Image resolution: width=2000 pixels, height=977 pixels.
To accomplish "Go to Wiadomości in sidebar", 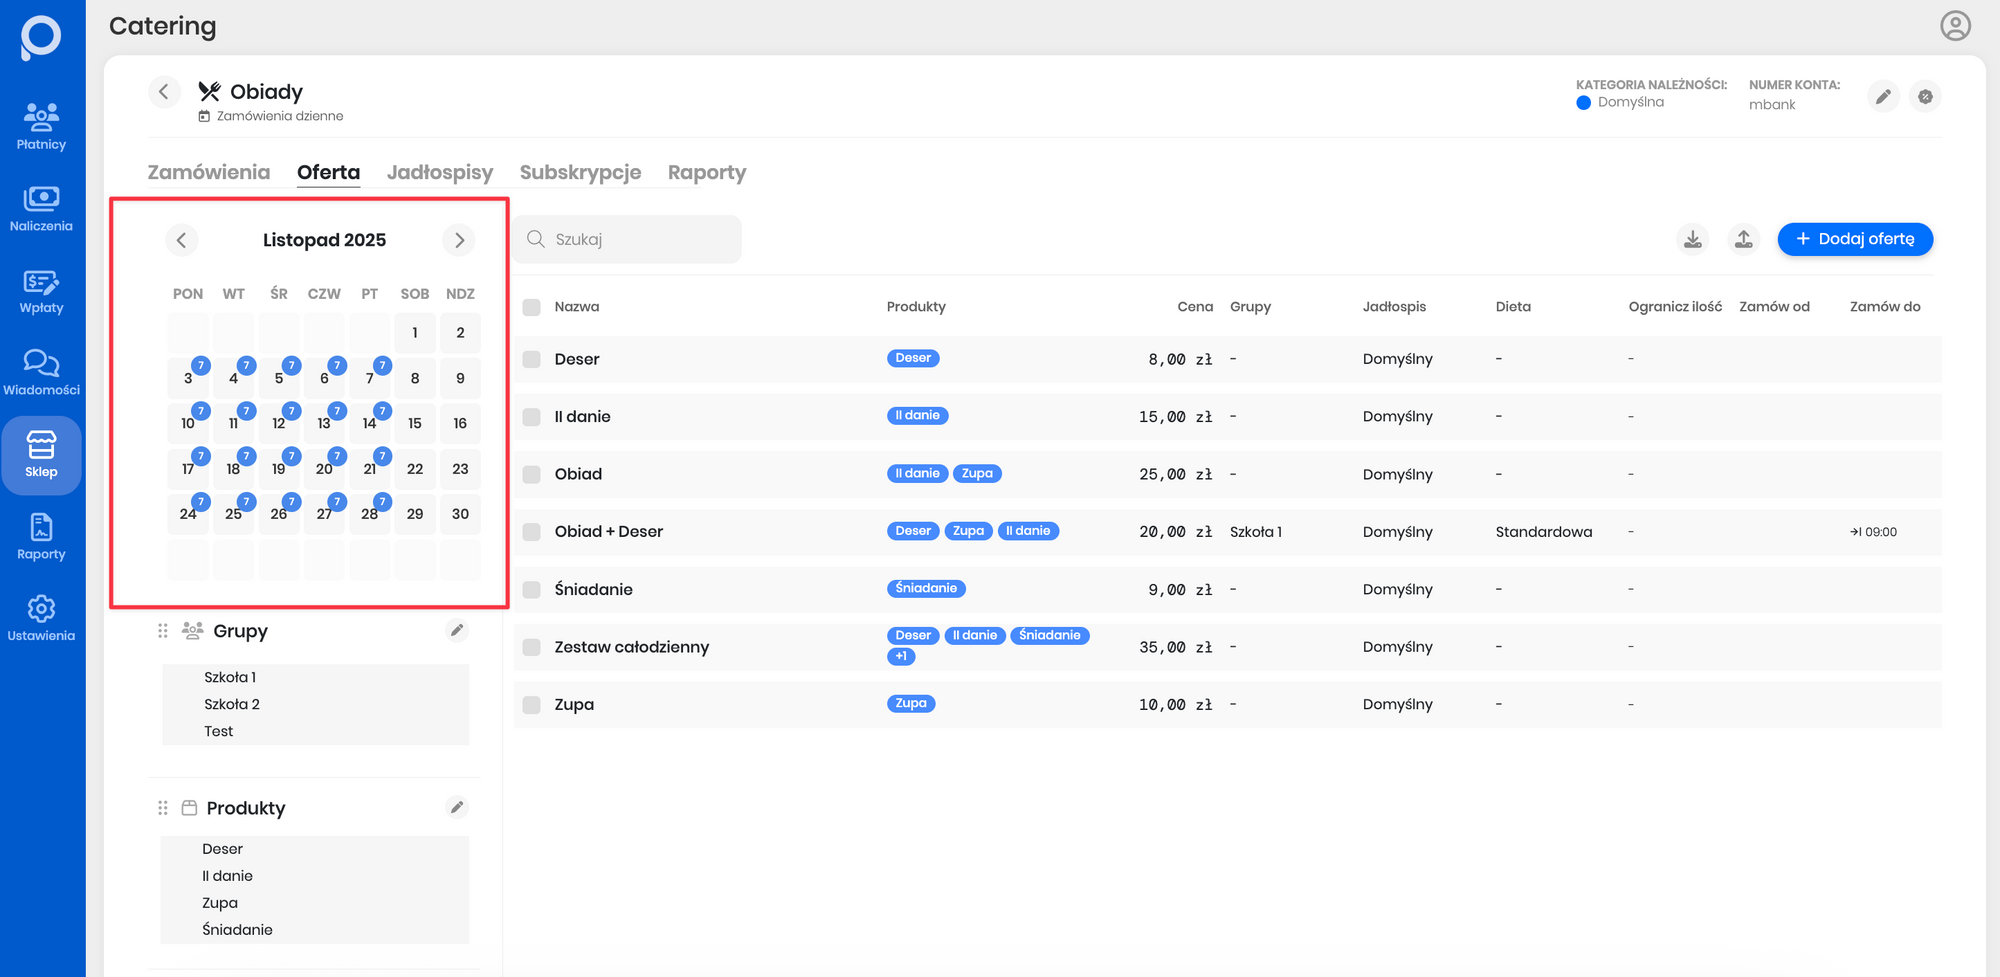I will point(41,372).
